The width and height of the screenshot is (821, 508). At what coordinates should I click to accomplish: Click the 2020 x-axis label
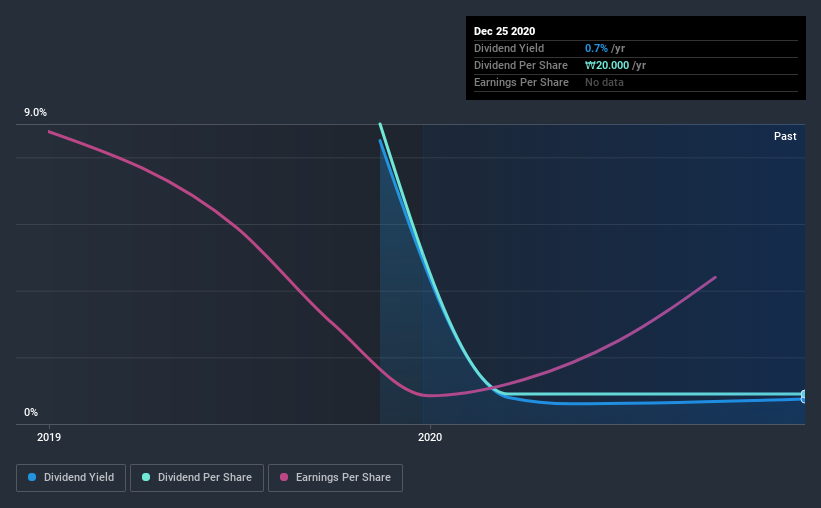[x=430, y=437]
